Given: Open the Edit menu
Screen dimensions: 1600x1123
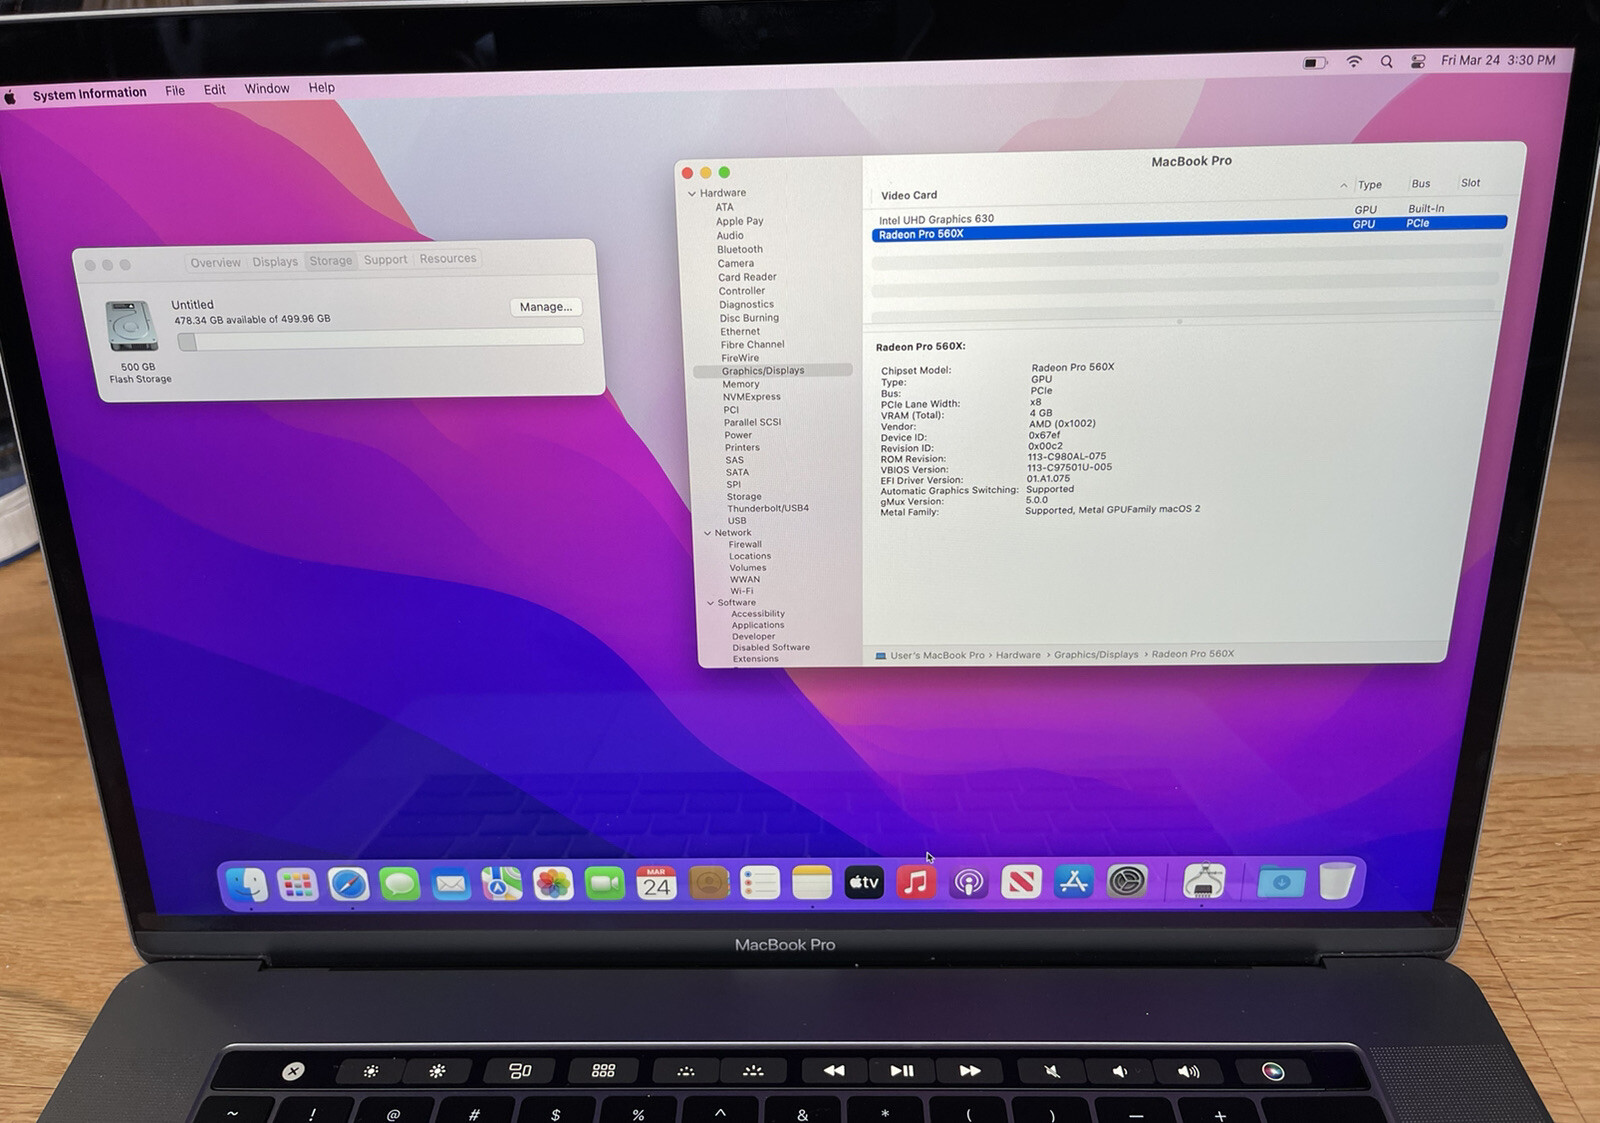Looking at the screenshot, I should [215, 90].
